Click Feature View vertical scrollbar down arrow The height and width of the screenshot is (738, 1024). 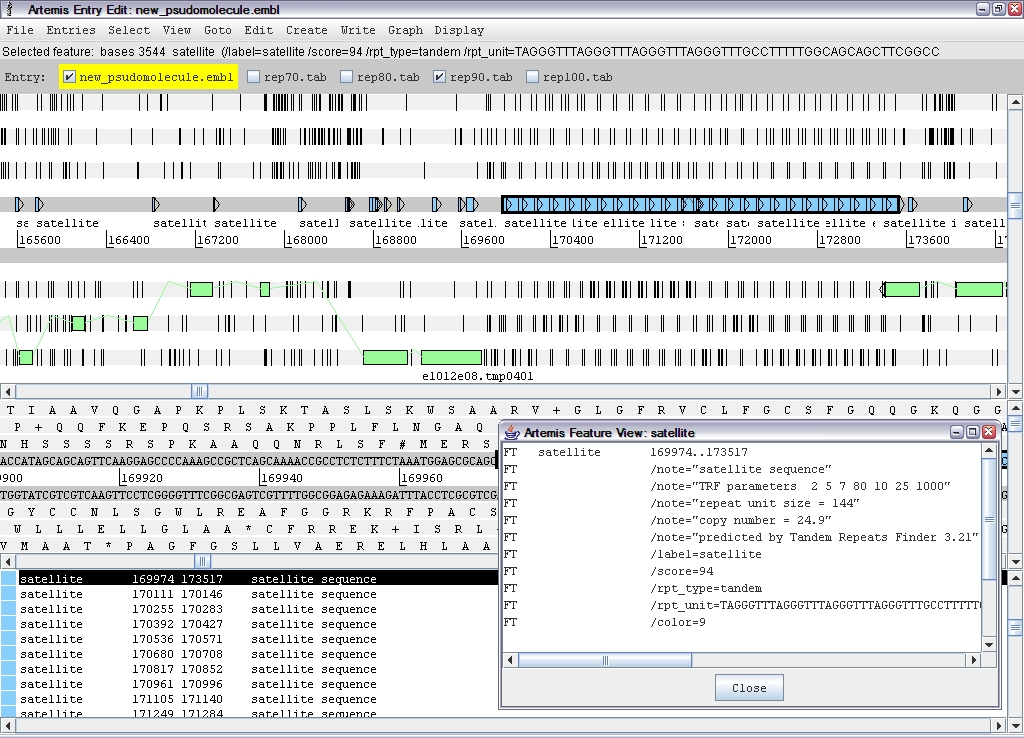coord(989,645)
